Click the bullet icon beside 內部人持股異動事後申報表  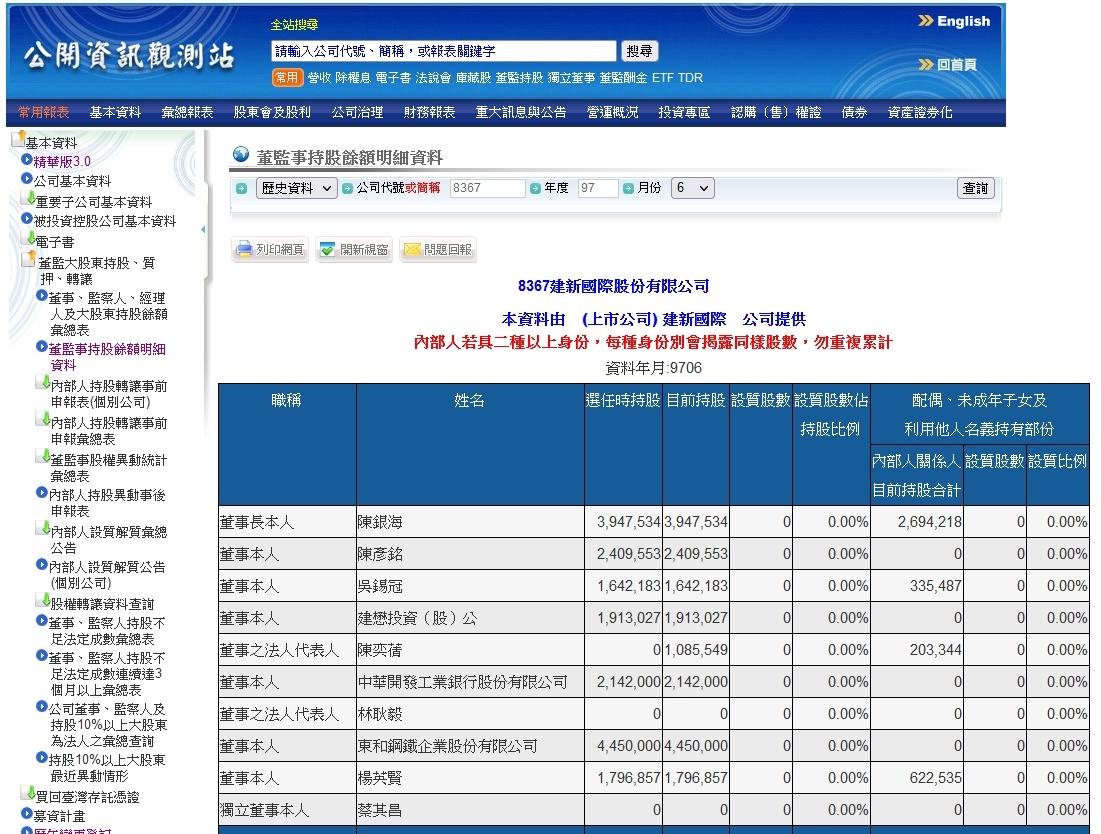click(41, 493)
